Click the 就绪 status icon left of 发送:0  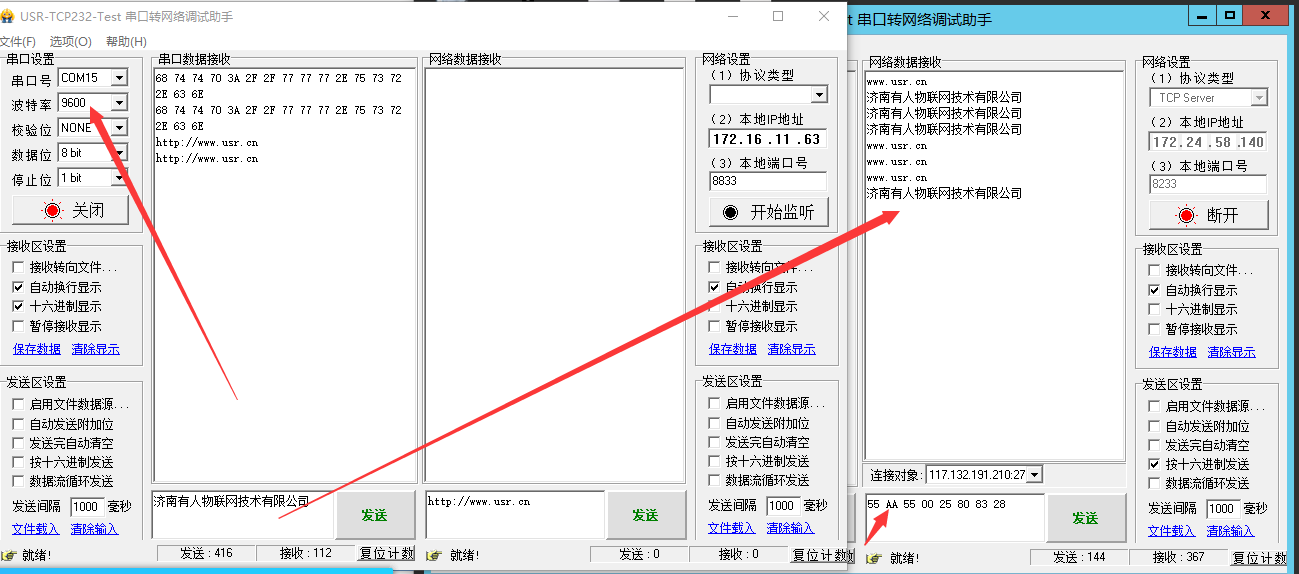(434, 554)
